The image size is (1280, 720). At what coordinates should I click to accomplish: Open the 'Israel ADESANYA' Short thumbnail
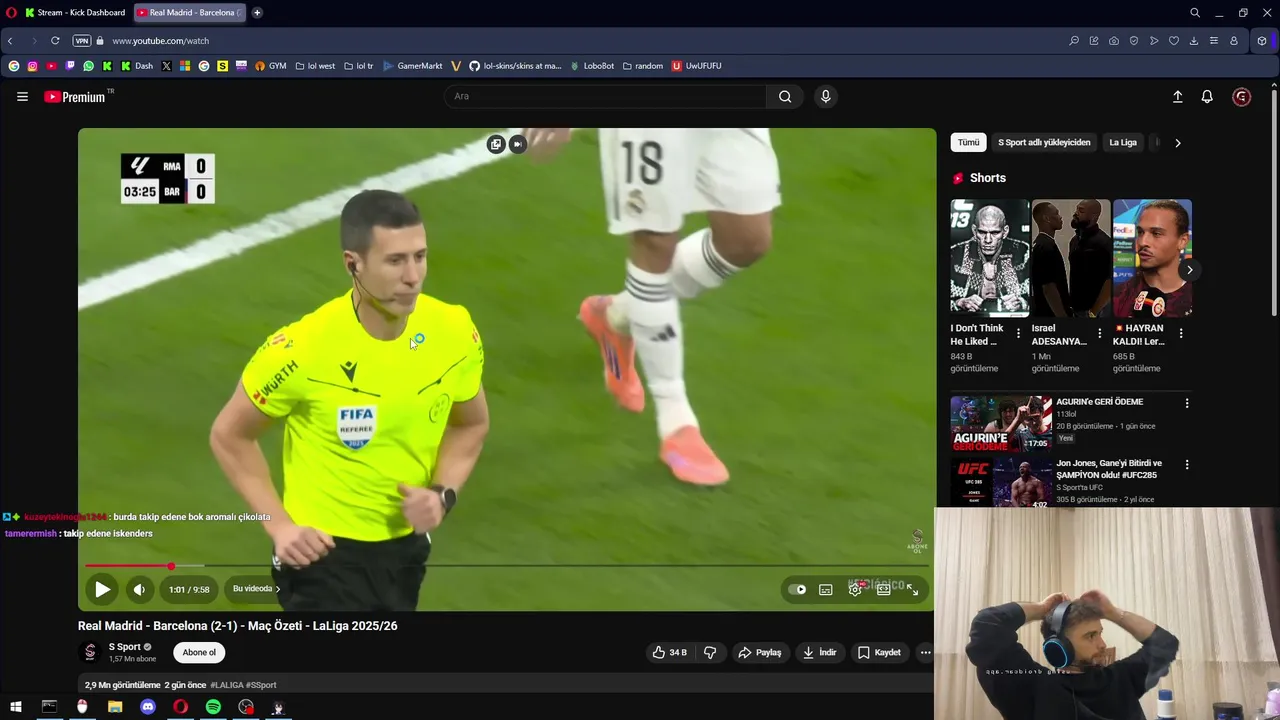point(1071,258)
